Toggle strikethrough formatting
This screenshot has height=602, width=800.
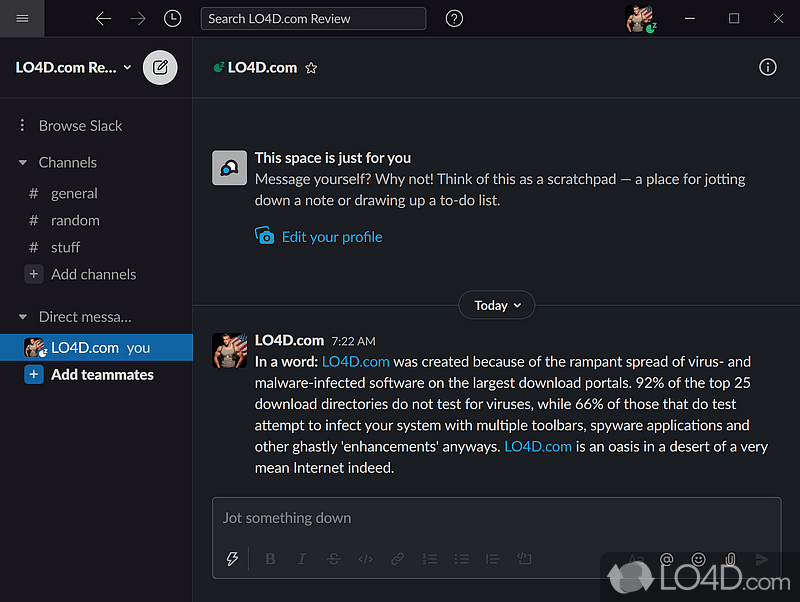point(334,559)
